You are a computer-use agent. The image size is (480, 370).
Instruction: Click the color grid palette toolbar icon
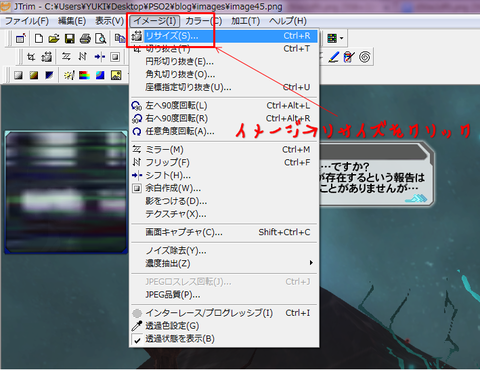tap(332, 38)
